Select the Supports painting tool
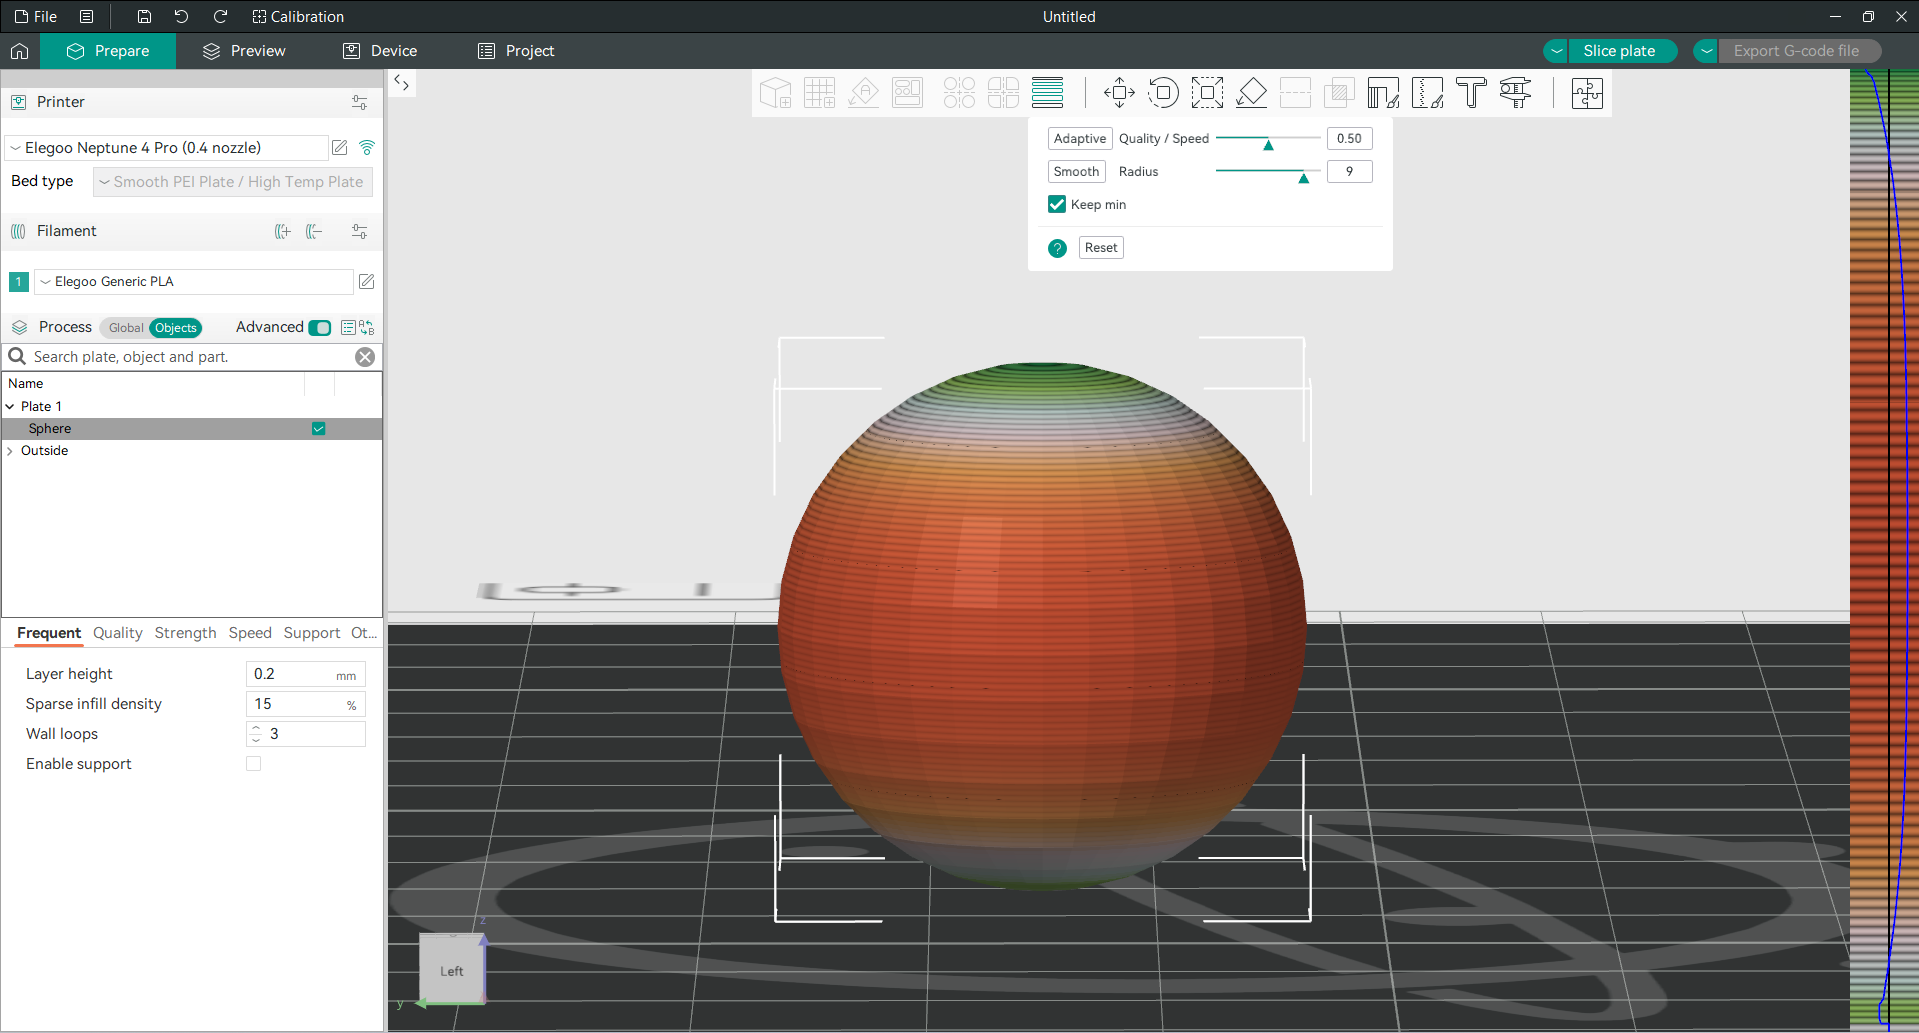This screenshot has height=1033, width=1919. coord(1383,93)
